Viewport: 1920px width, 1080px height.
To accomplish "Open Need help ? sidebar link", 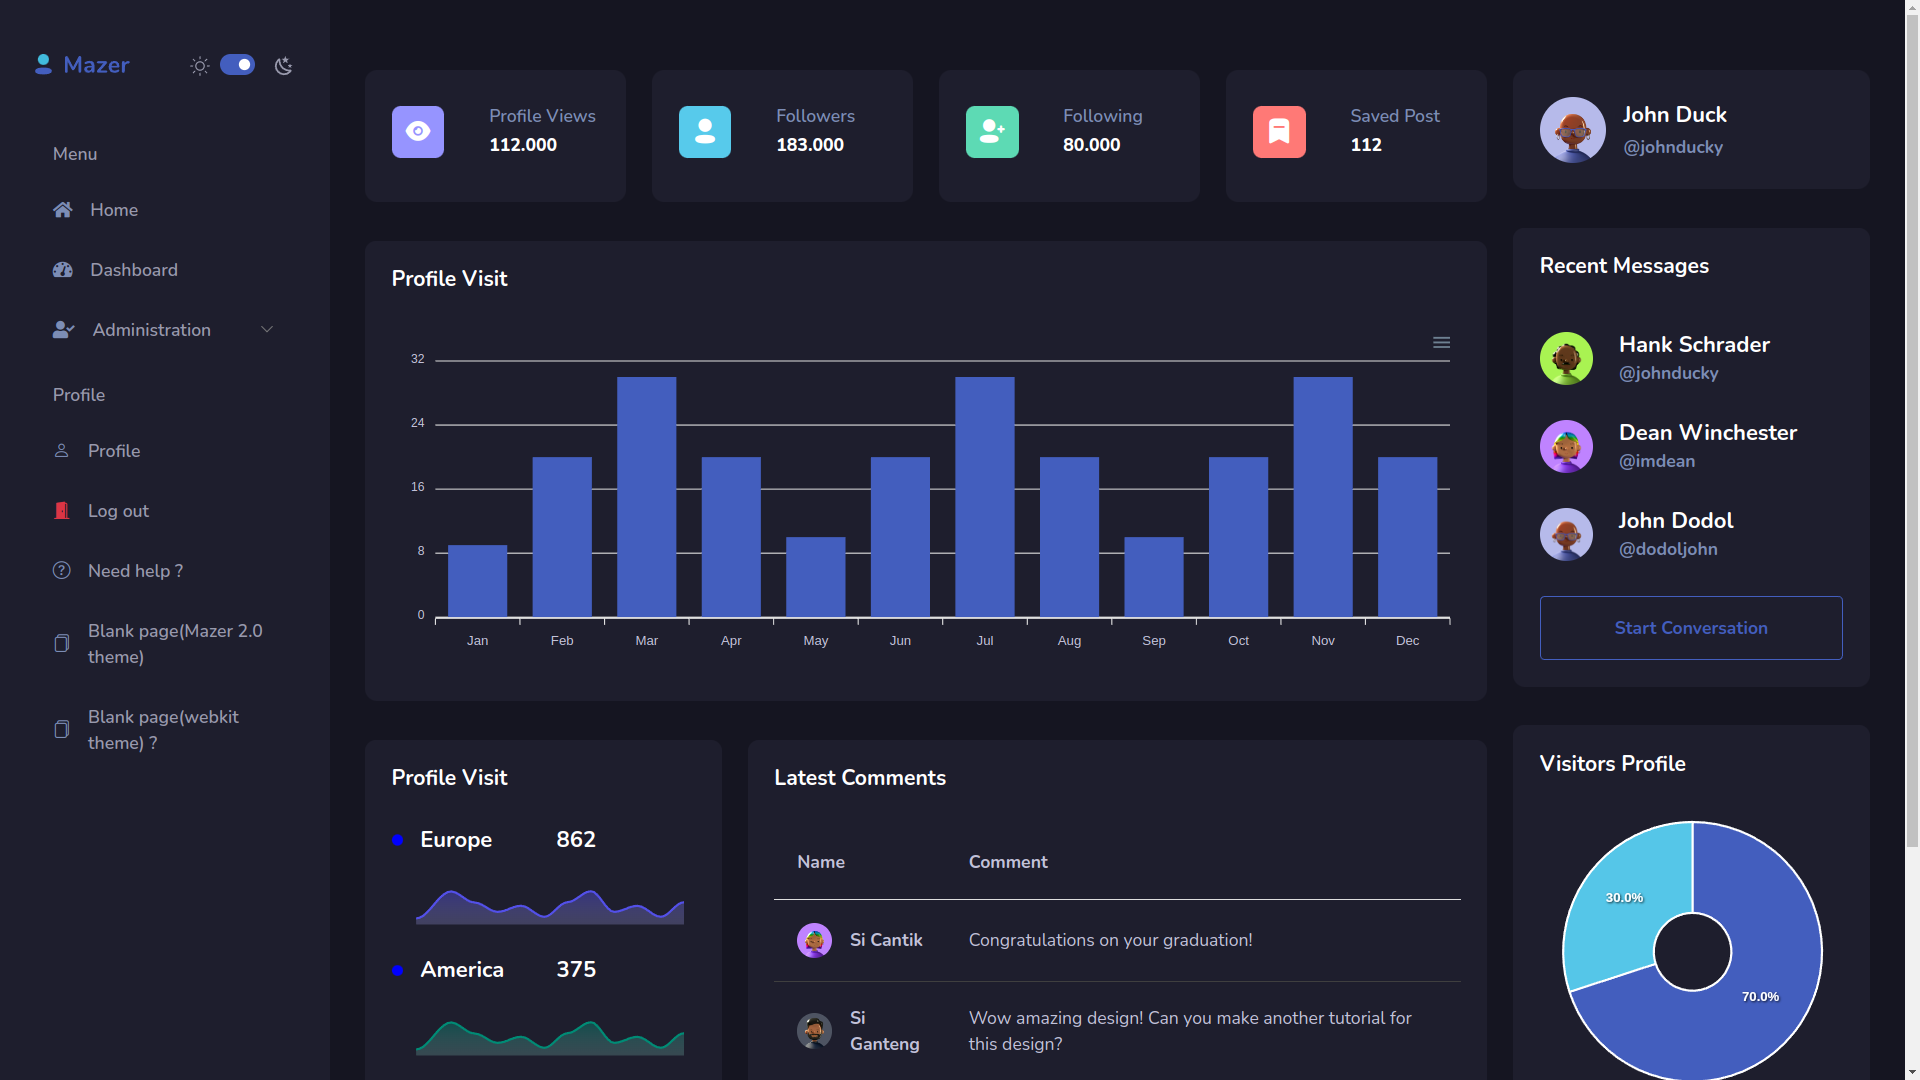I will pyautogui.click(x=135, y=571).
